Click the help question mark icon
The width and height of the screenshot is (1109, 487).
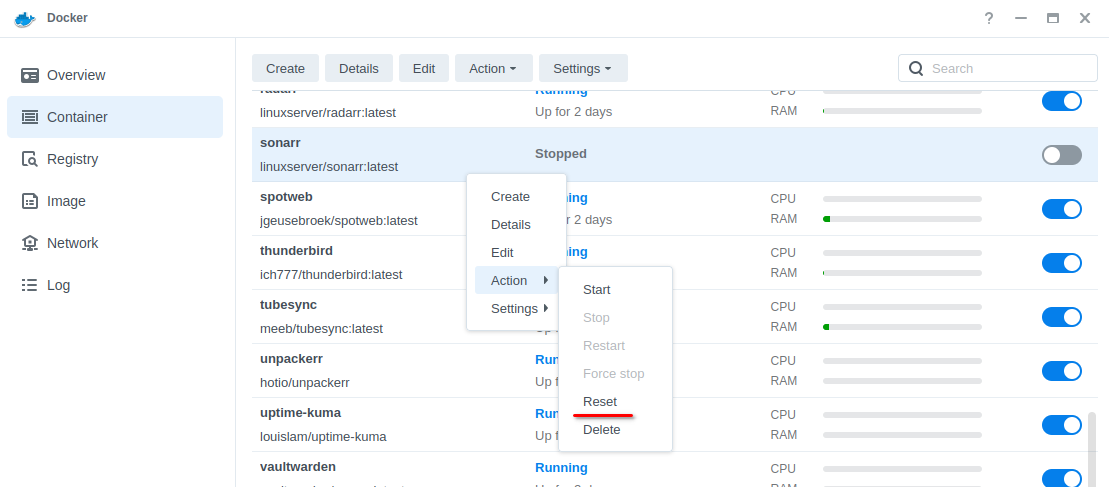pos(988,18)
